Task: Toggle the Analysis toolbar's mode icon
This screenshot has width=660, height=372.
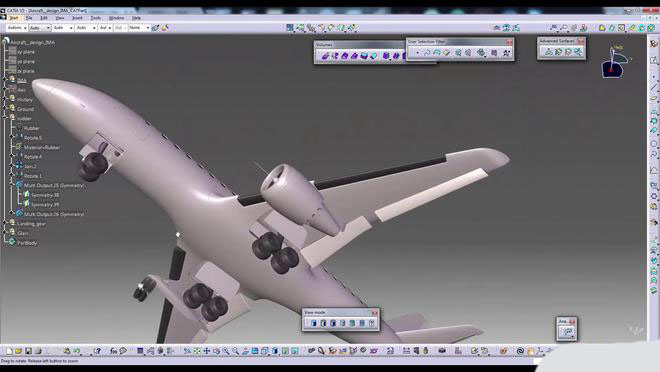Action: point(567,332)
